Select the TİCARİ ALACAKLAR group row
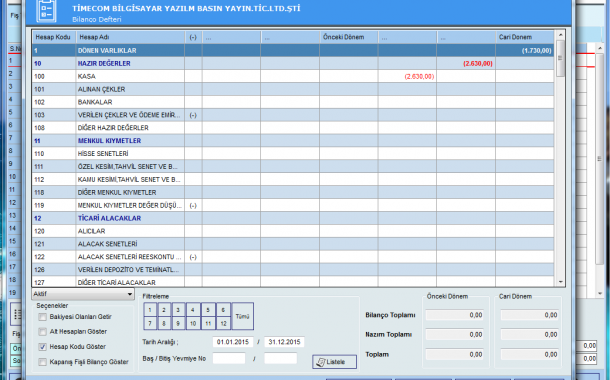This screenshot has height=380, width=610. [293, 218]
